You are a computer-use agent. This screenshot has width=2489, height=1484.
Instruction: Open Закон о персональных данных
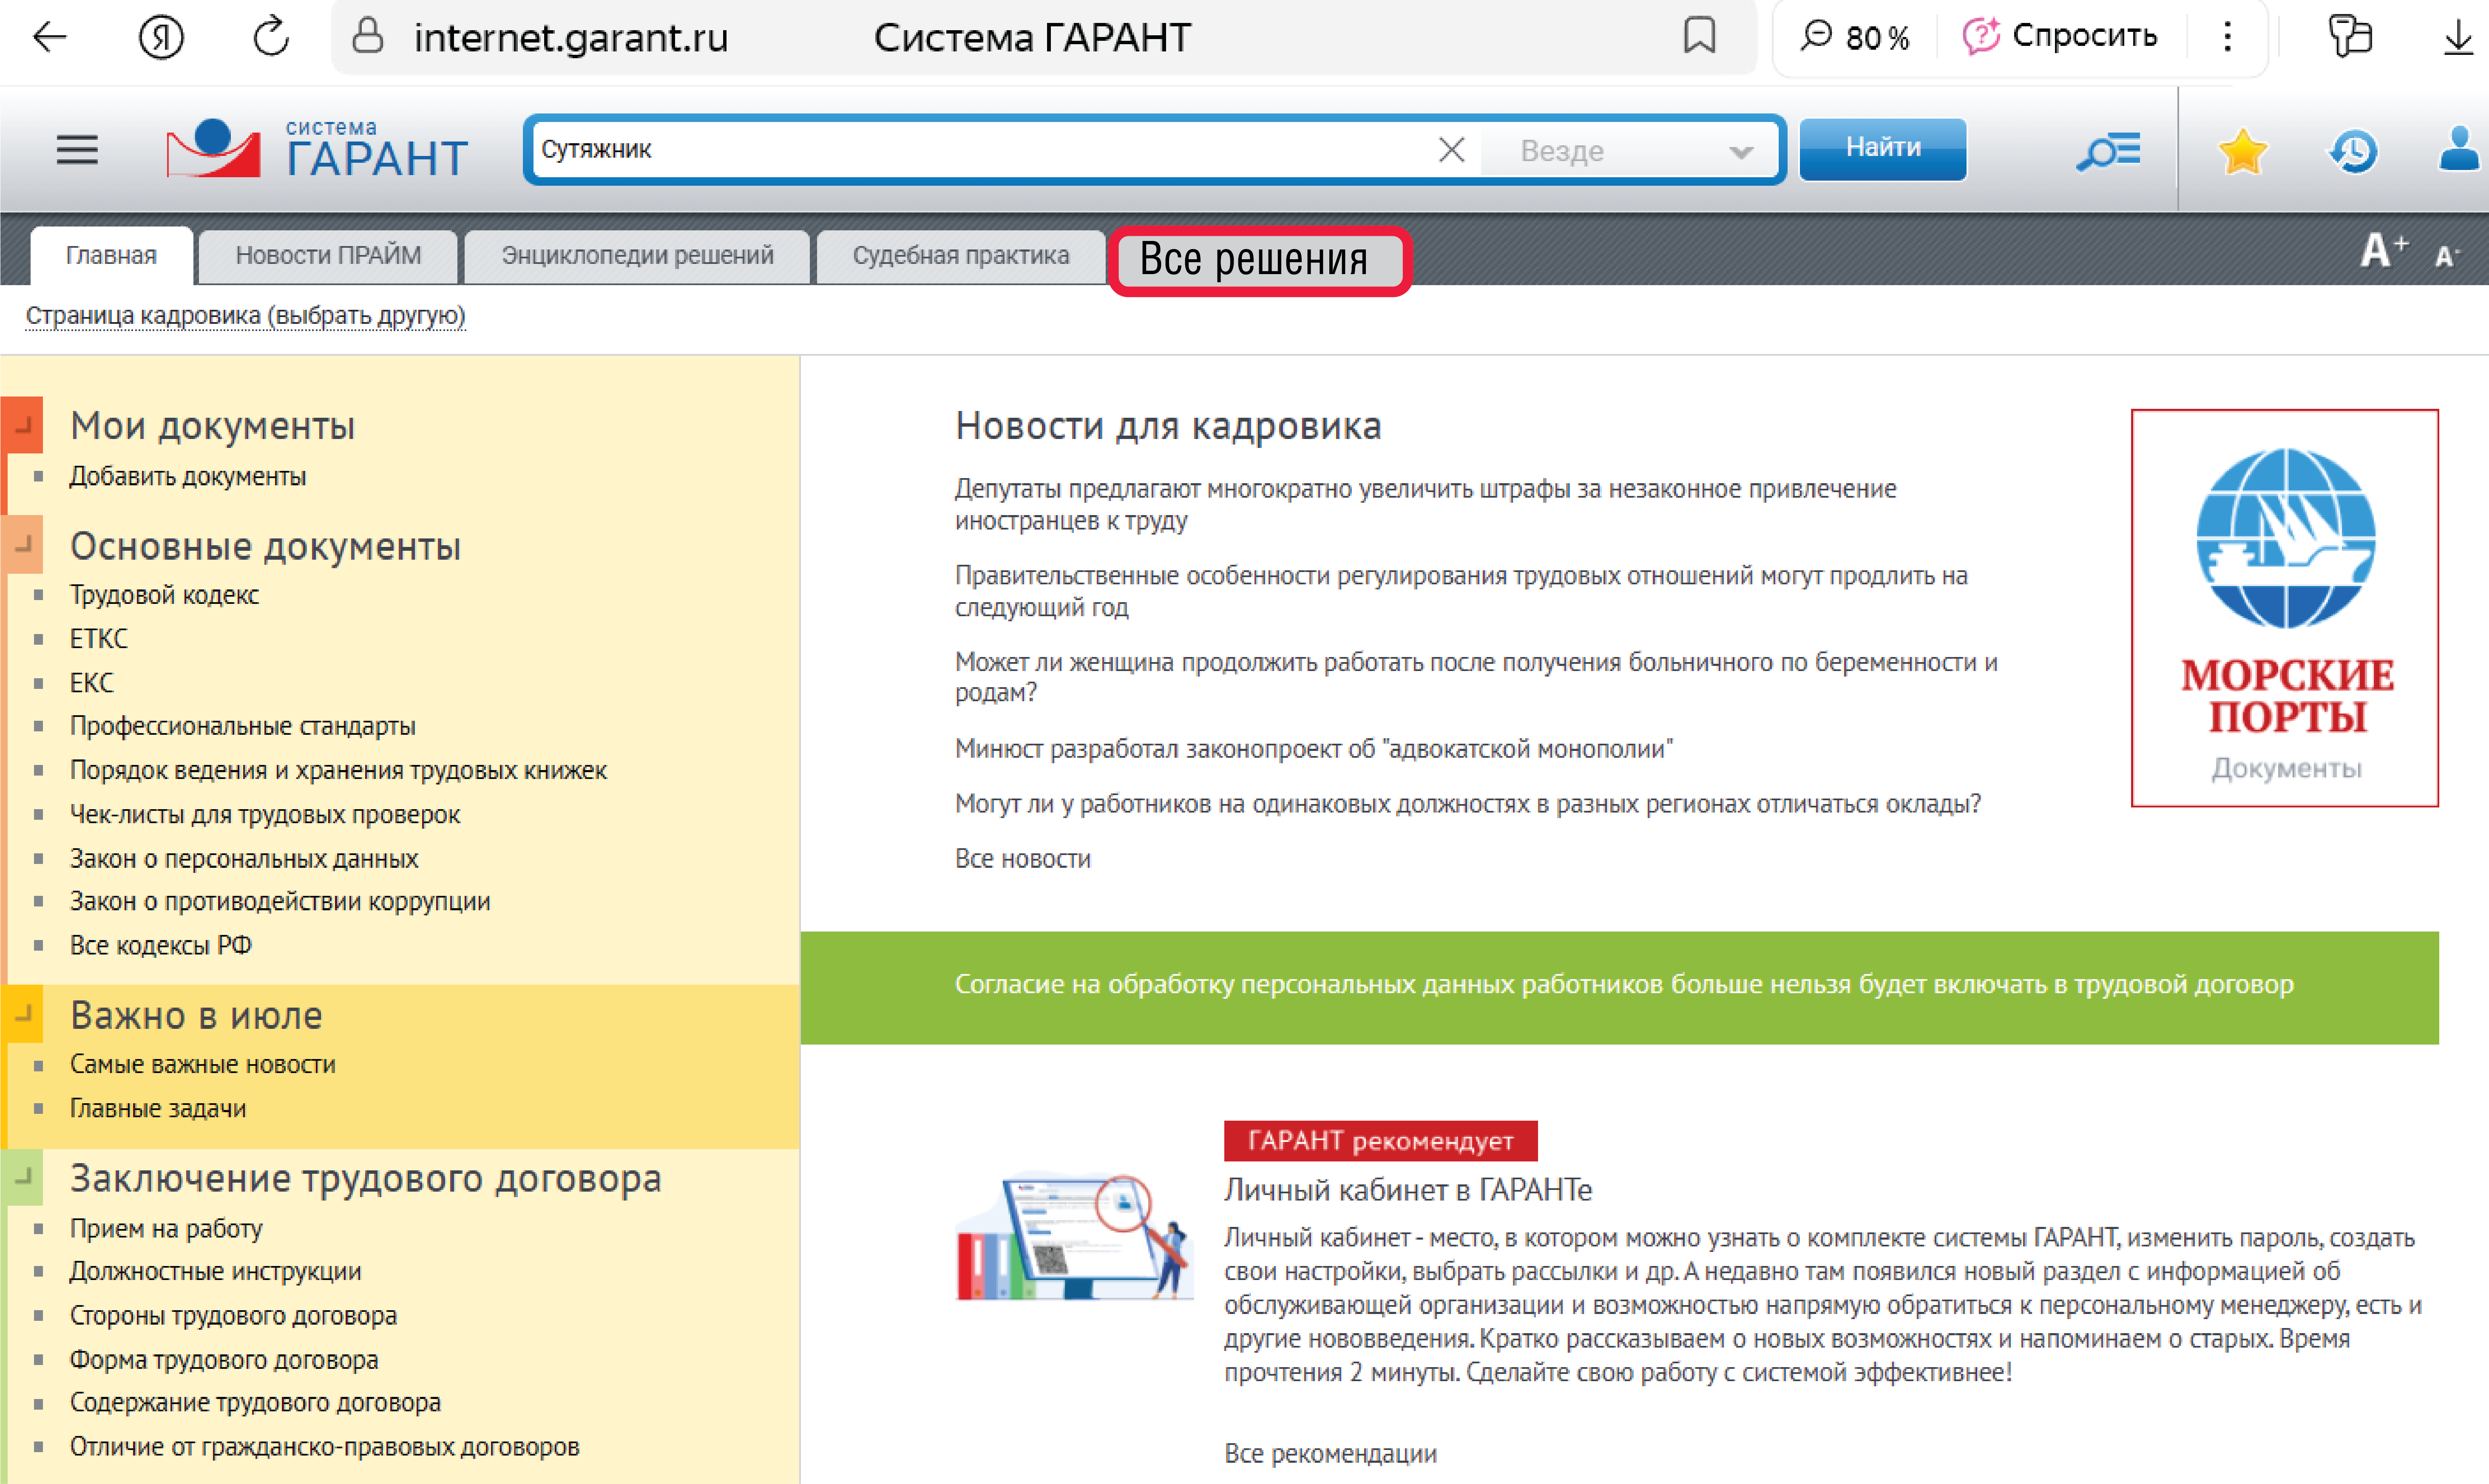243,858
